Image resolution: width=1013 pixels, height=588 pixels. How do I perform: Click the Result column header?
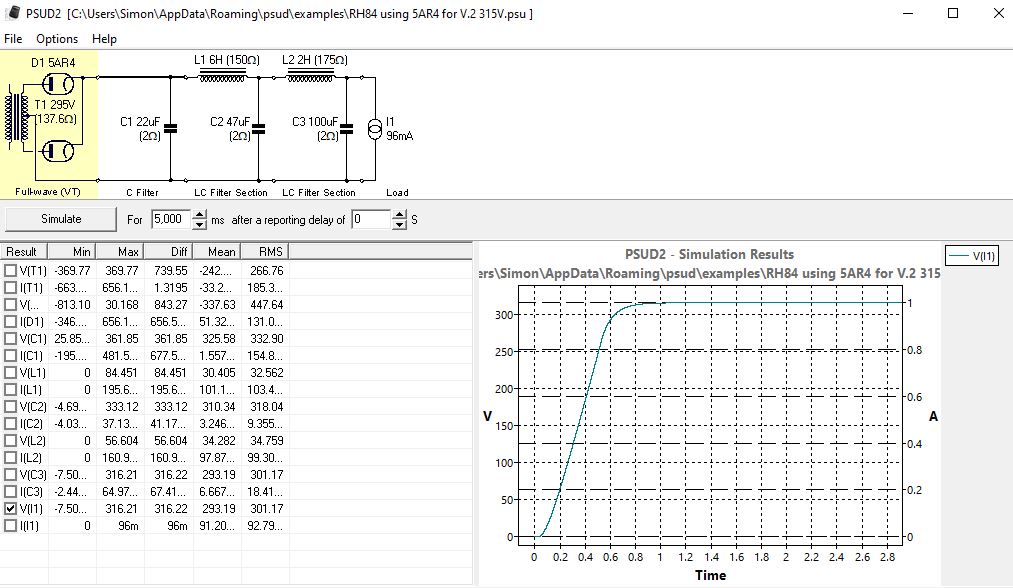click(24, 251)
